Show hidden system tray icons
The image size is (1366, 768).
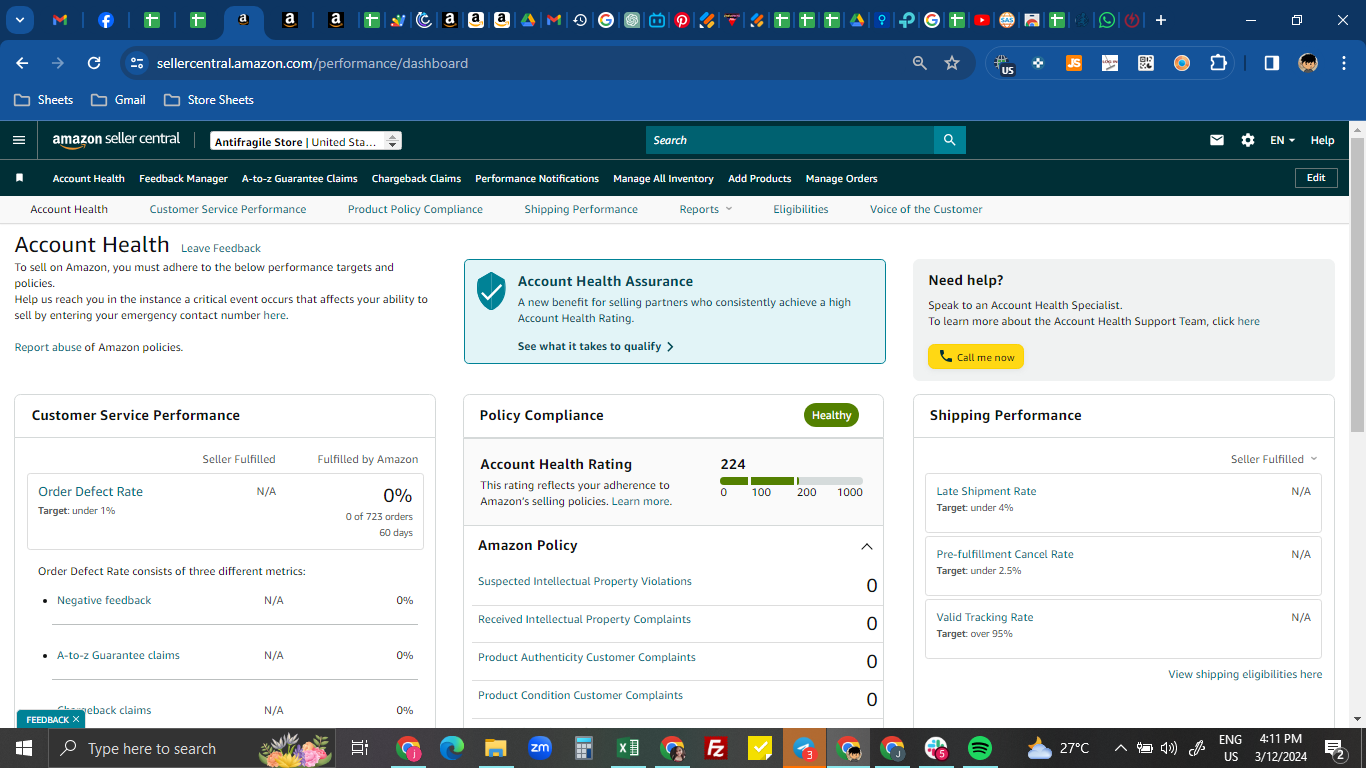(1120, 748)
